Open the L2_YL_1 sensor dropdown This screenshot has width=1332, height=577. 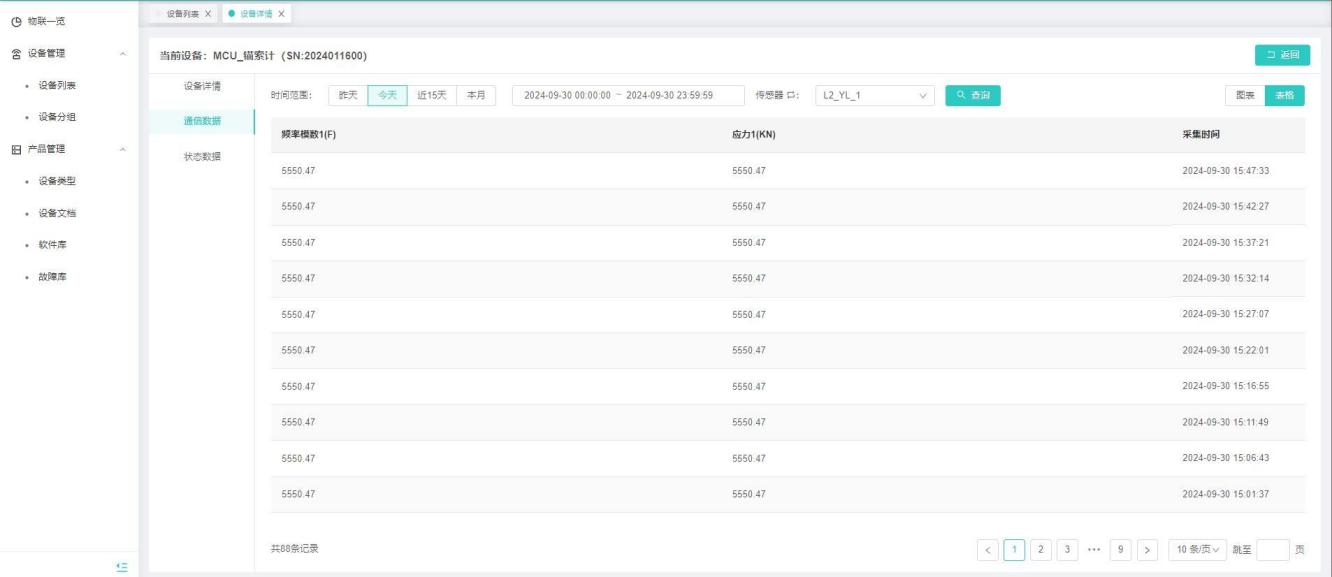875,95
